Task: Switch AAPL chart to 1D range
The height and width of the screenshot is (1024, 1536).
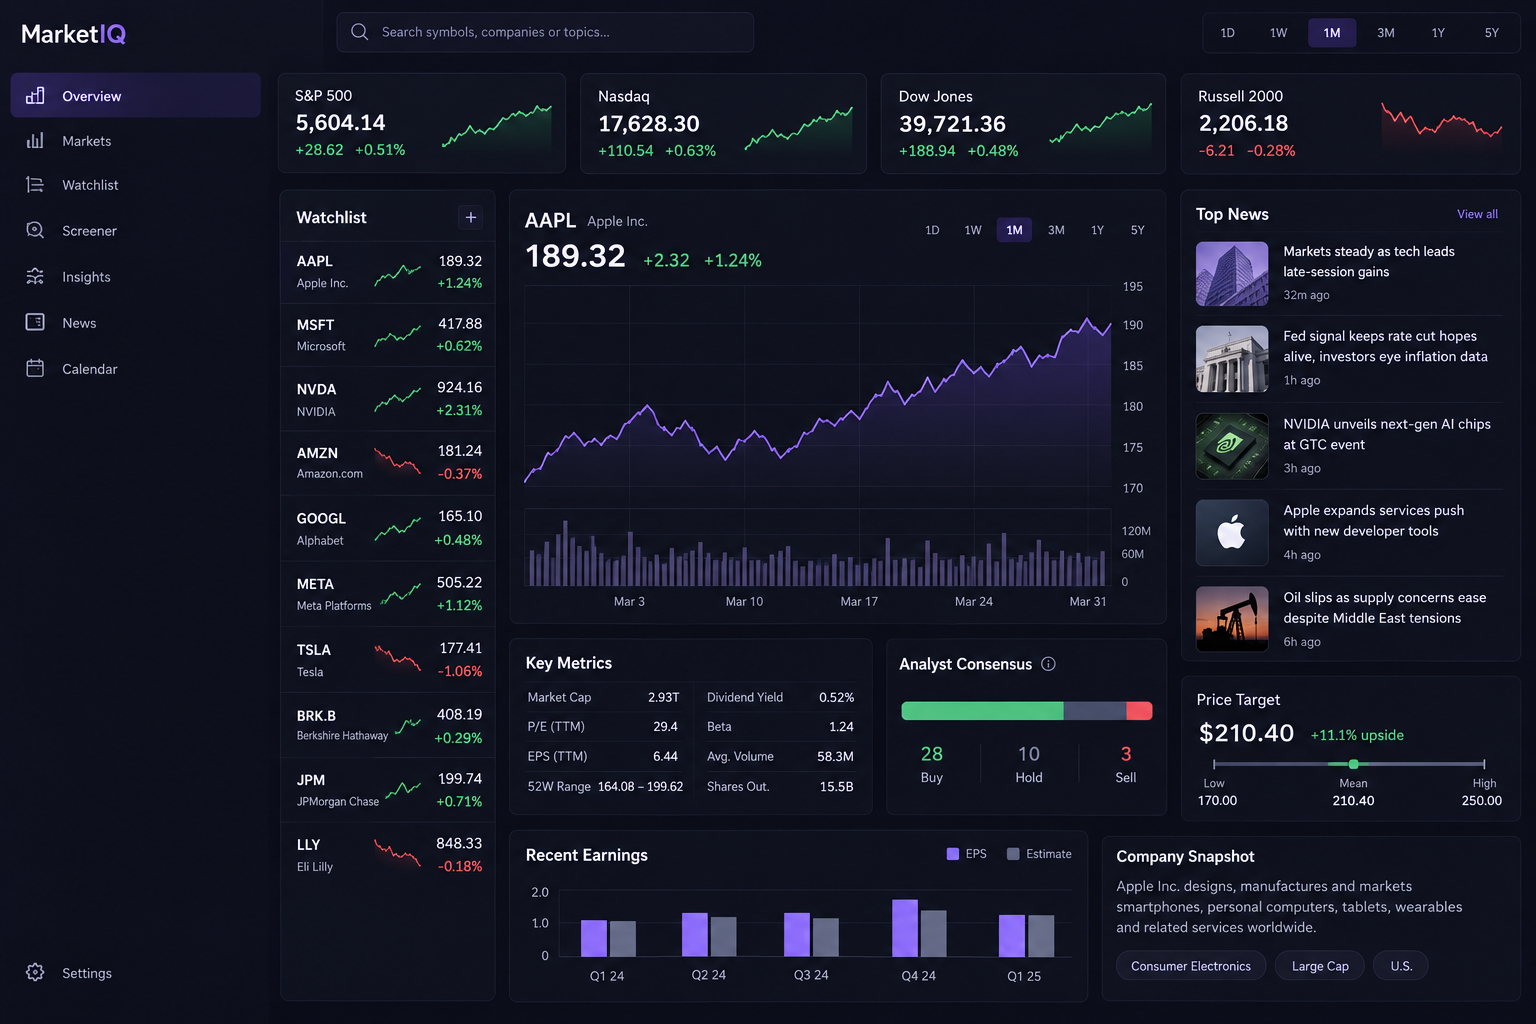Action: pos(932,230)
